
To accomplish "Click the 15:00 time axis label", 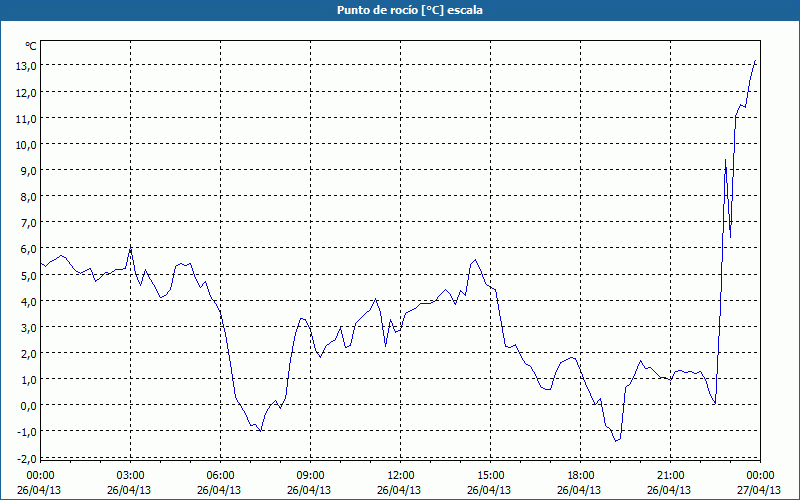I will coord(490,476).
